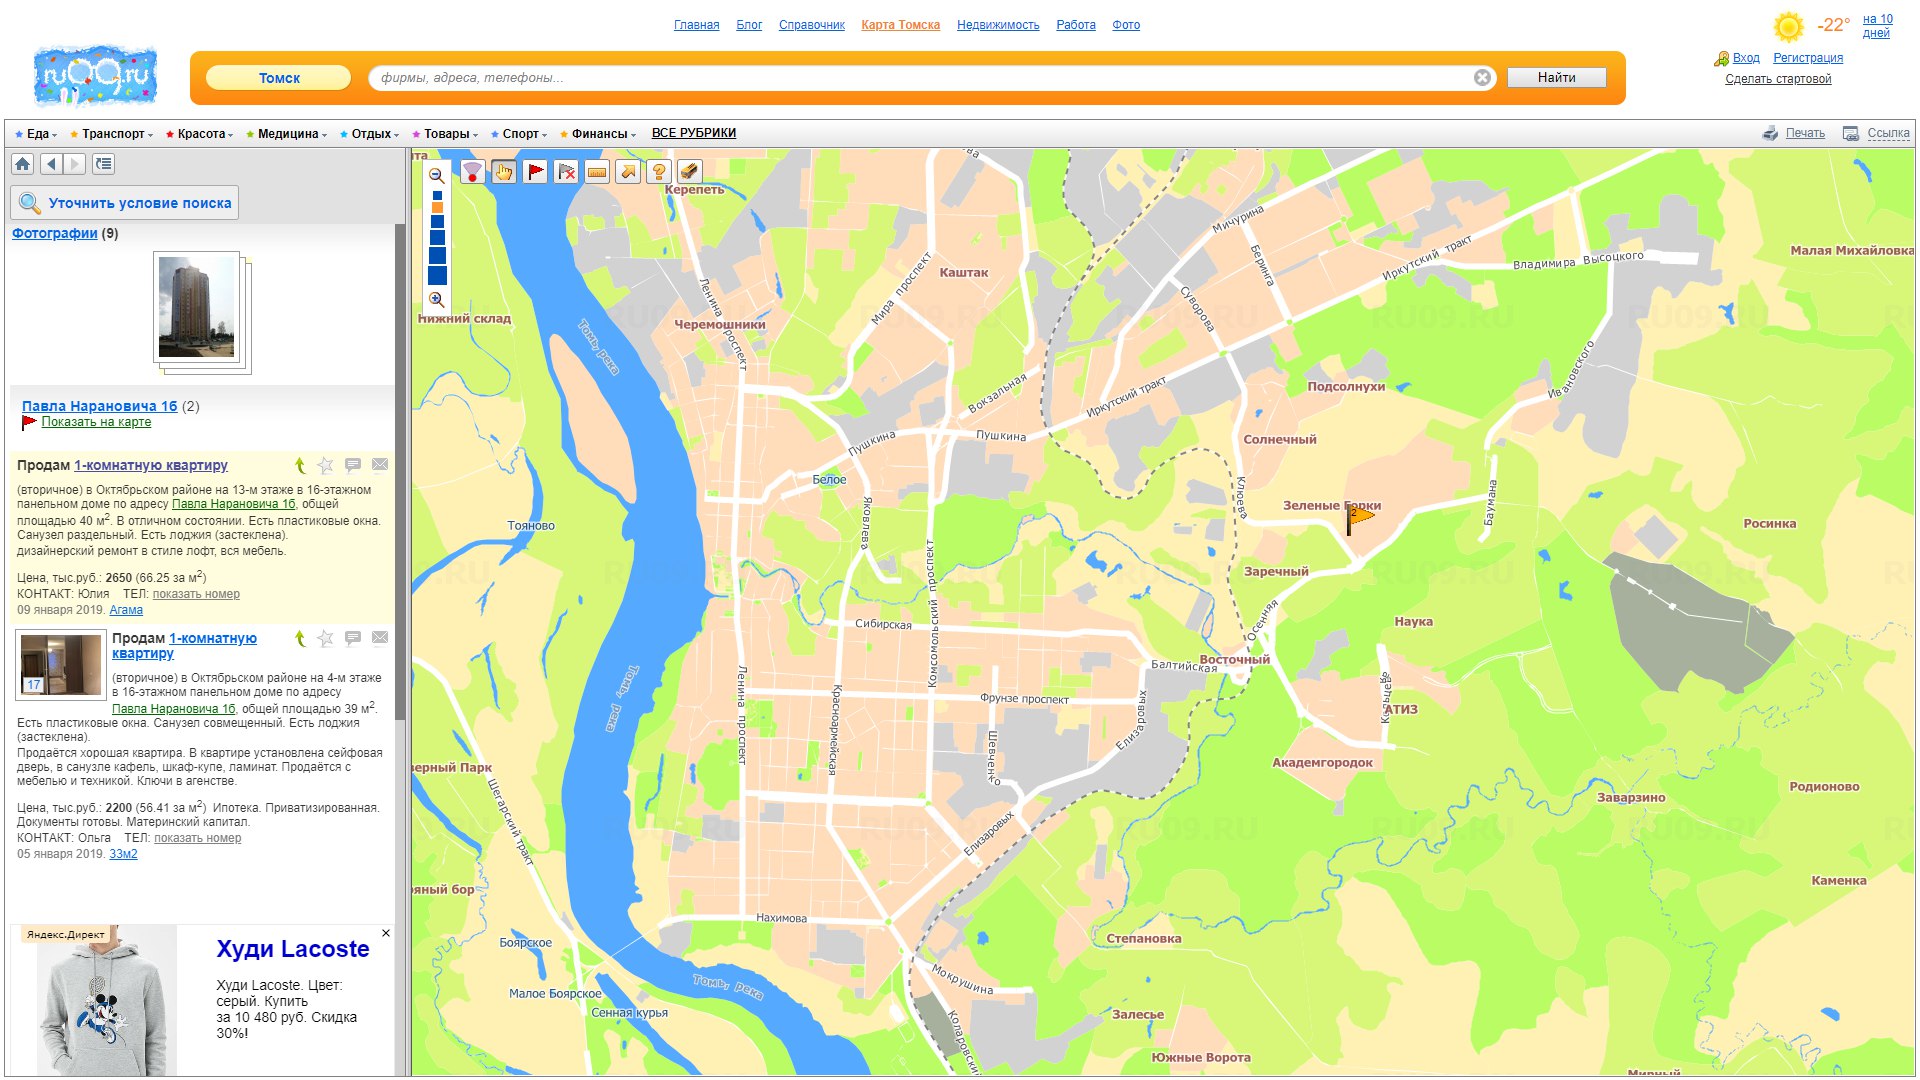
Task: Click green up arrow on second listing
Action: pyautogui.click(x=300, y=638)
